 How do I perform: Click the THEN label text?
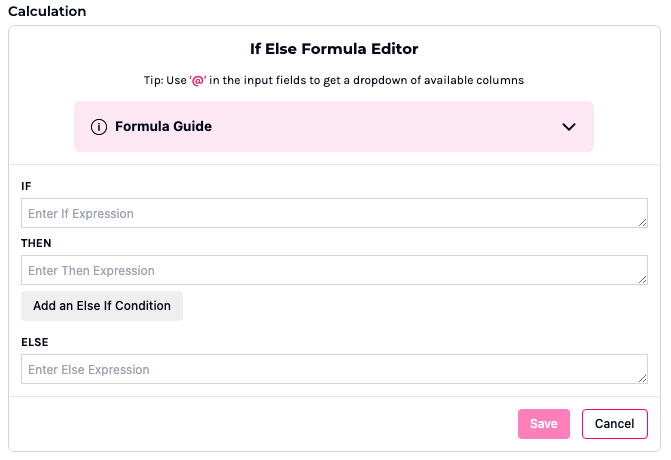coord(36,243)
